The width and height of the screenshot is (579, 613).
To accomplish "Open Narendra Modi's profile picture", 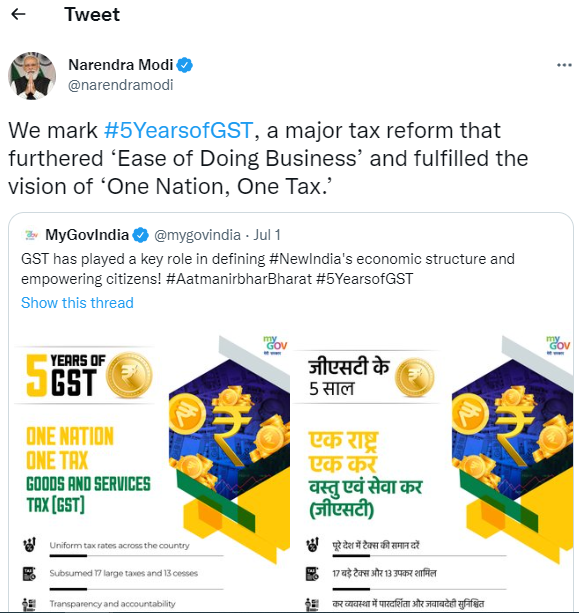I will (x=32, y=76).
